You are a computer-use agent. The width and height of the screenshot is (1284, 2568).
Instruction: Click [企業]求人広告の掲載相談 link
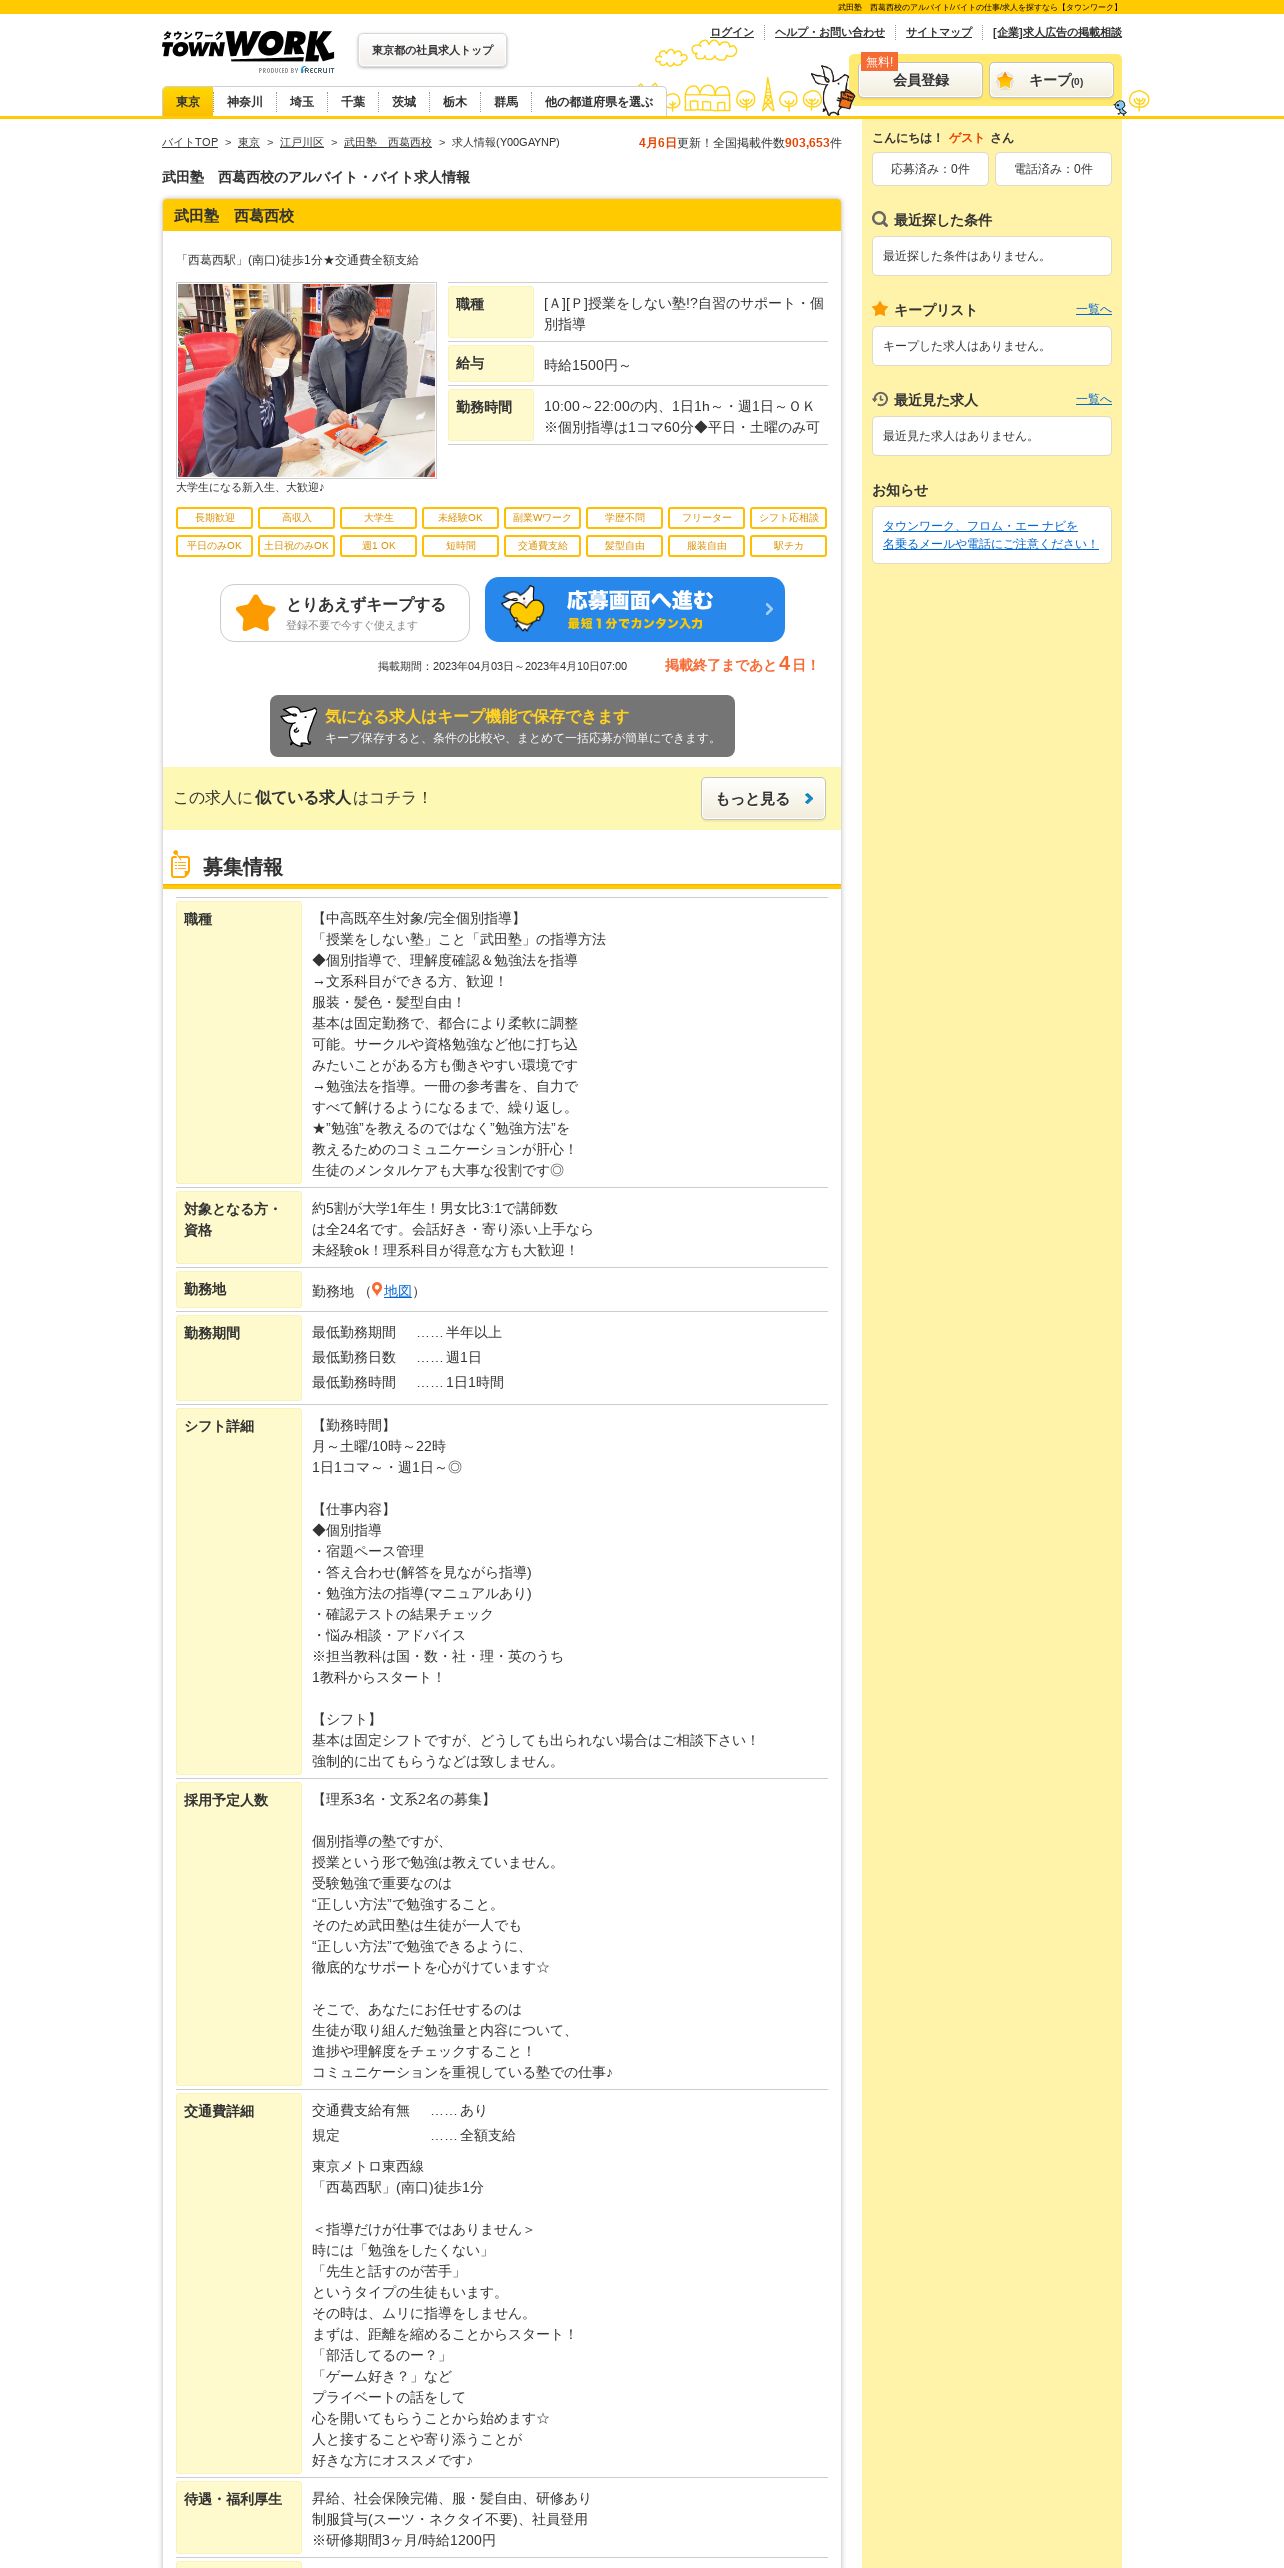(x=1057, y=32)
